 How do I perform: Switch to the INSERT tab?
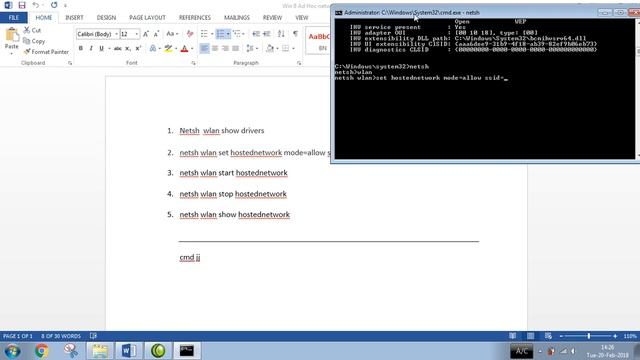[74, 18]
